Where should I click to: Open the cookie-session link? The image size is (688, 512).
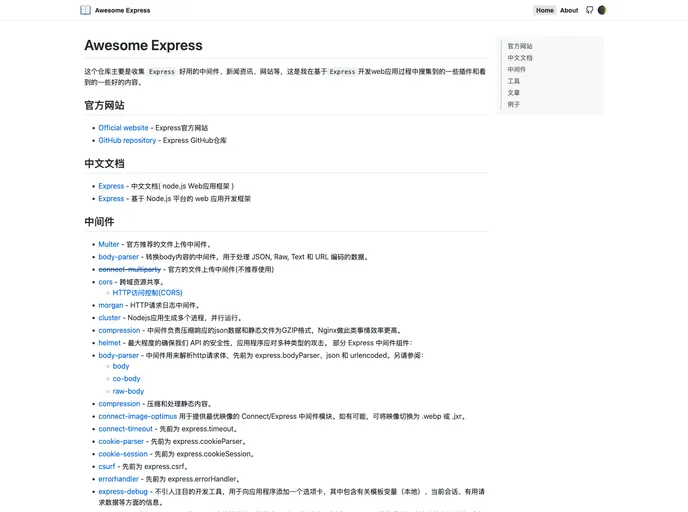[x=123, y=454]
